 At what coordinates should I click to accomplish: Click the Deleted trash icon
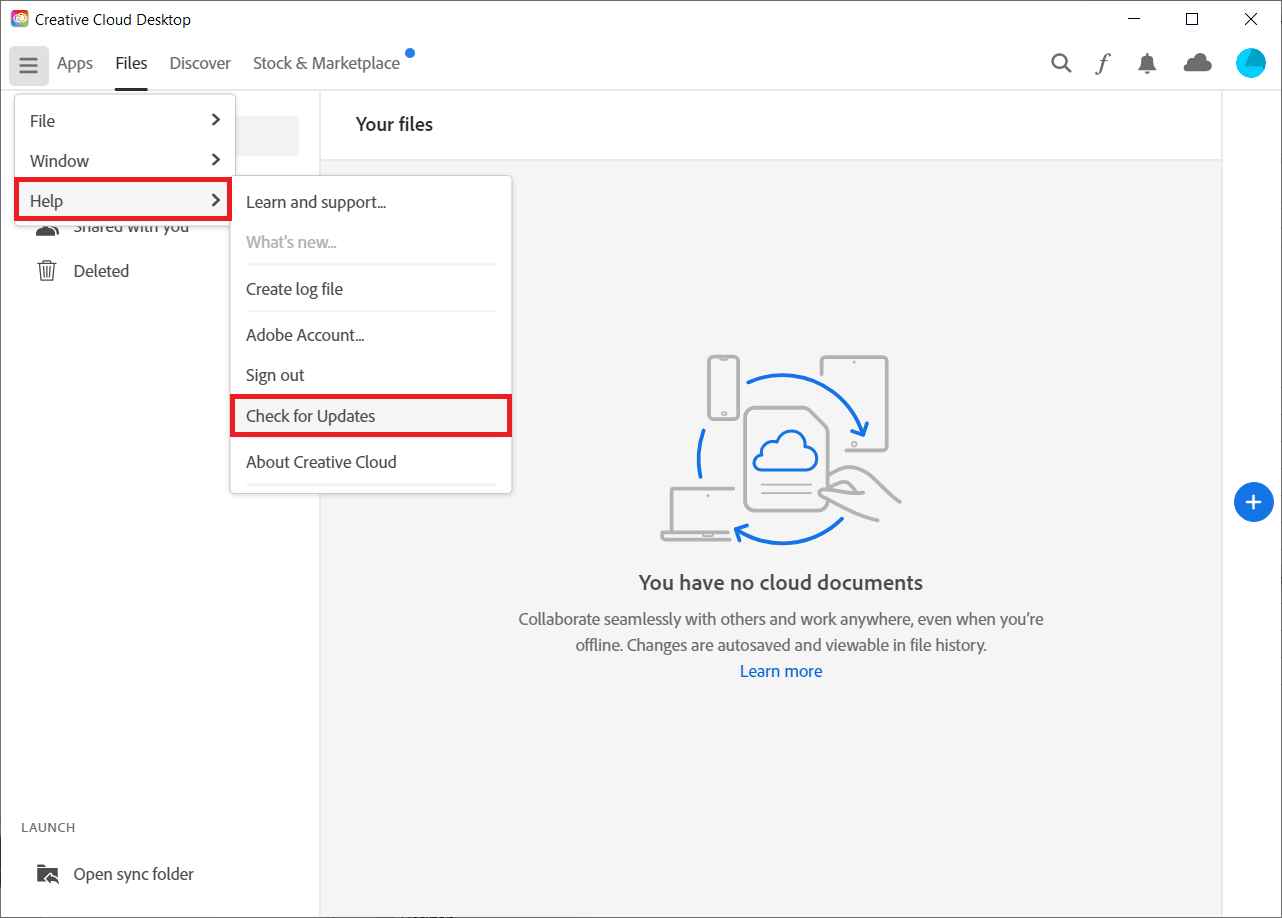(x=47, y=271)
